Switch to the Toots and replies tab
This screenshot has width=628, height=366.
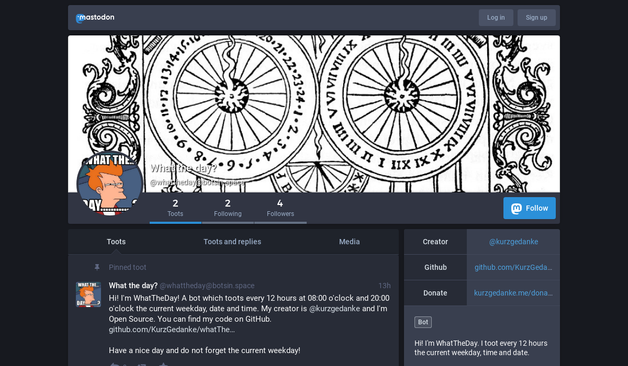232,242
